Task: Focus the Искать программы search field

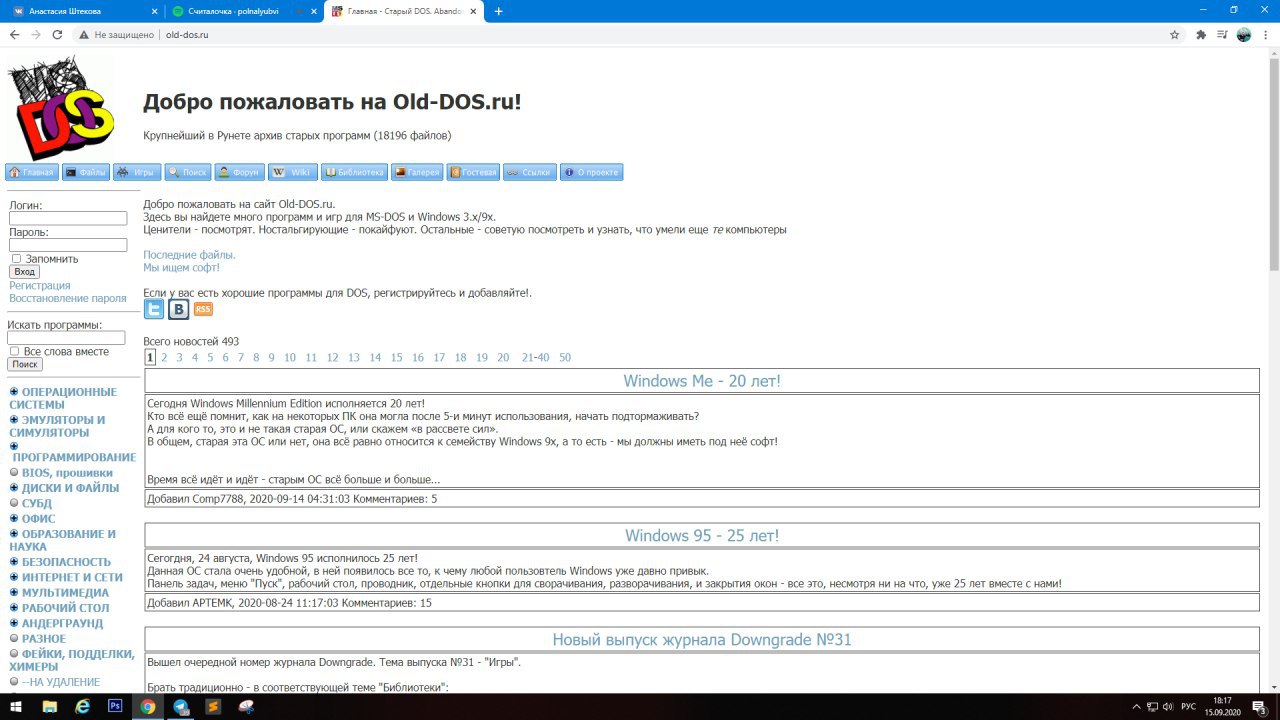Action: pos(66,338)
